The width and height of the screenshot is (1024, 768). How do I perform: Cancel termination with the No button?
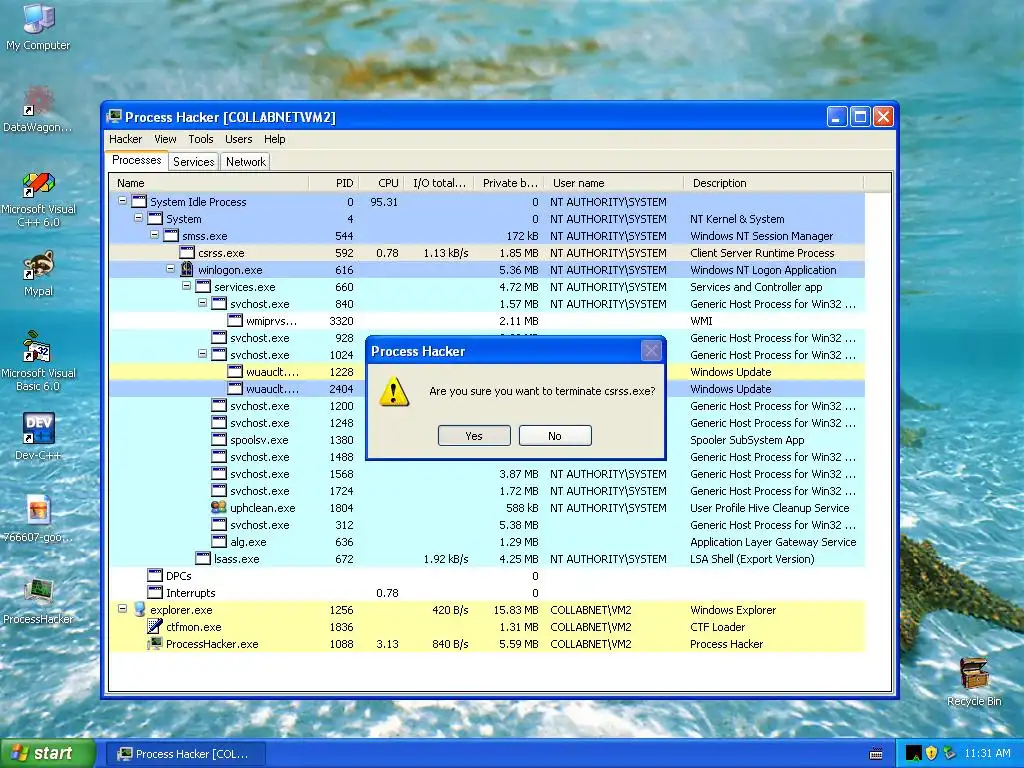[555, 436]
